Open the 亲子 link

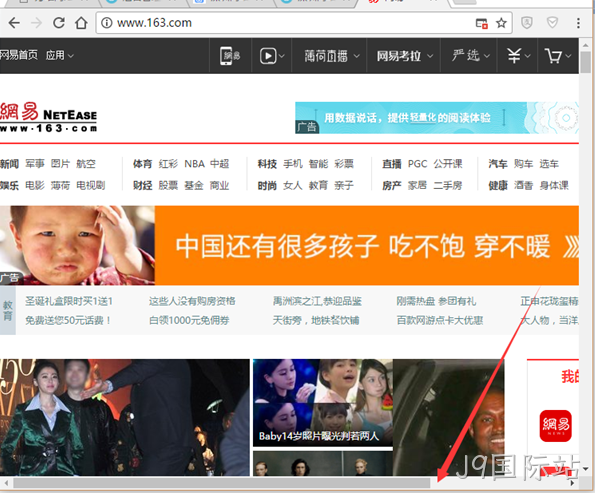pyautogui.click(x=344, y=186)
